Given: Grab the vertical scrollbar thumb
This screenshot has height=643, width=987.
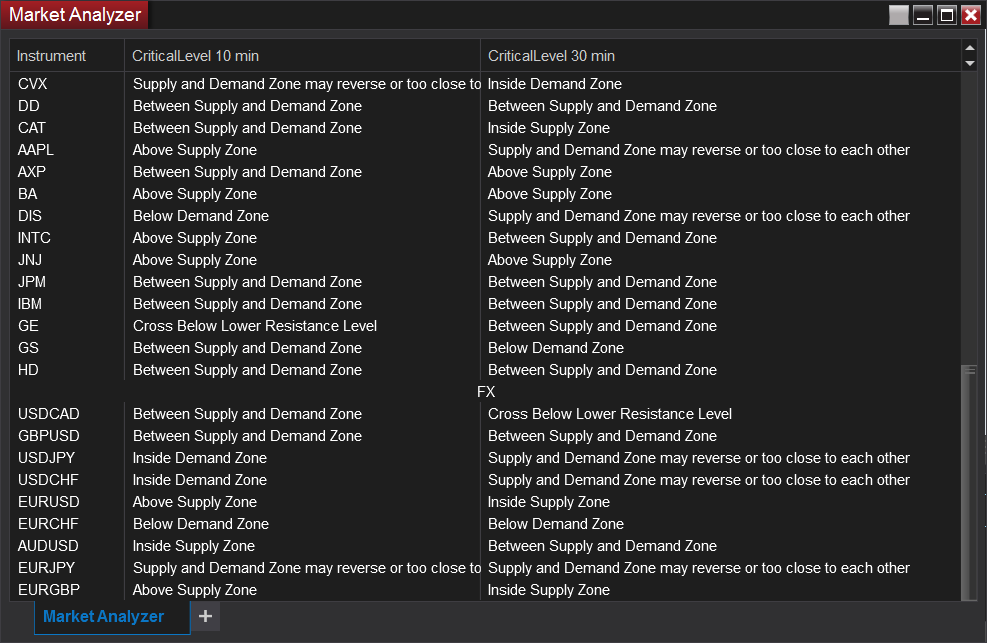Looking at the screenshot, I should [x=969, y=482].
